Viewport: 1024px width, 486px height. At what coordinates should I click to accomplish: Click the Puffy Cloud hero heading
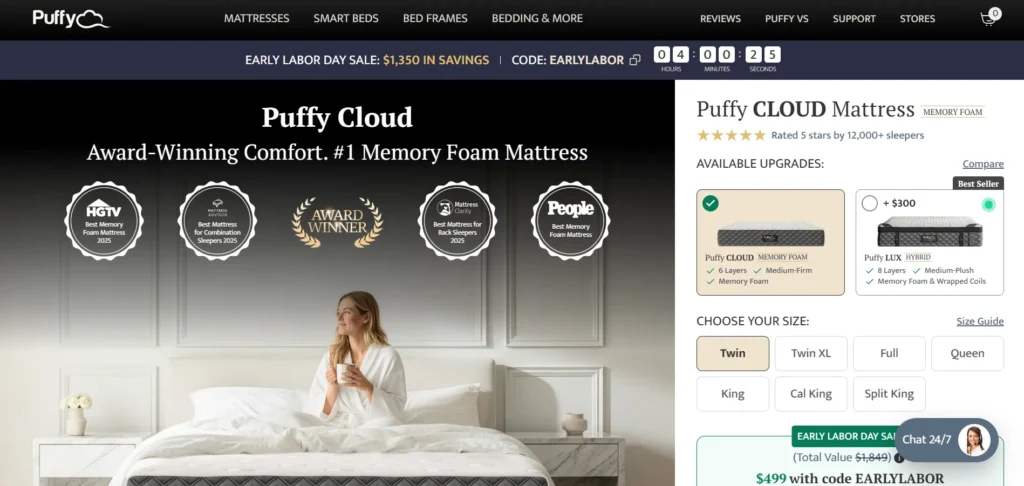click(x=337, y=118)
